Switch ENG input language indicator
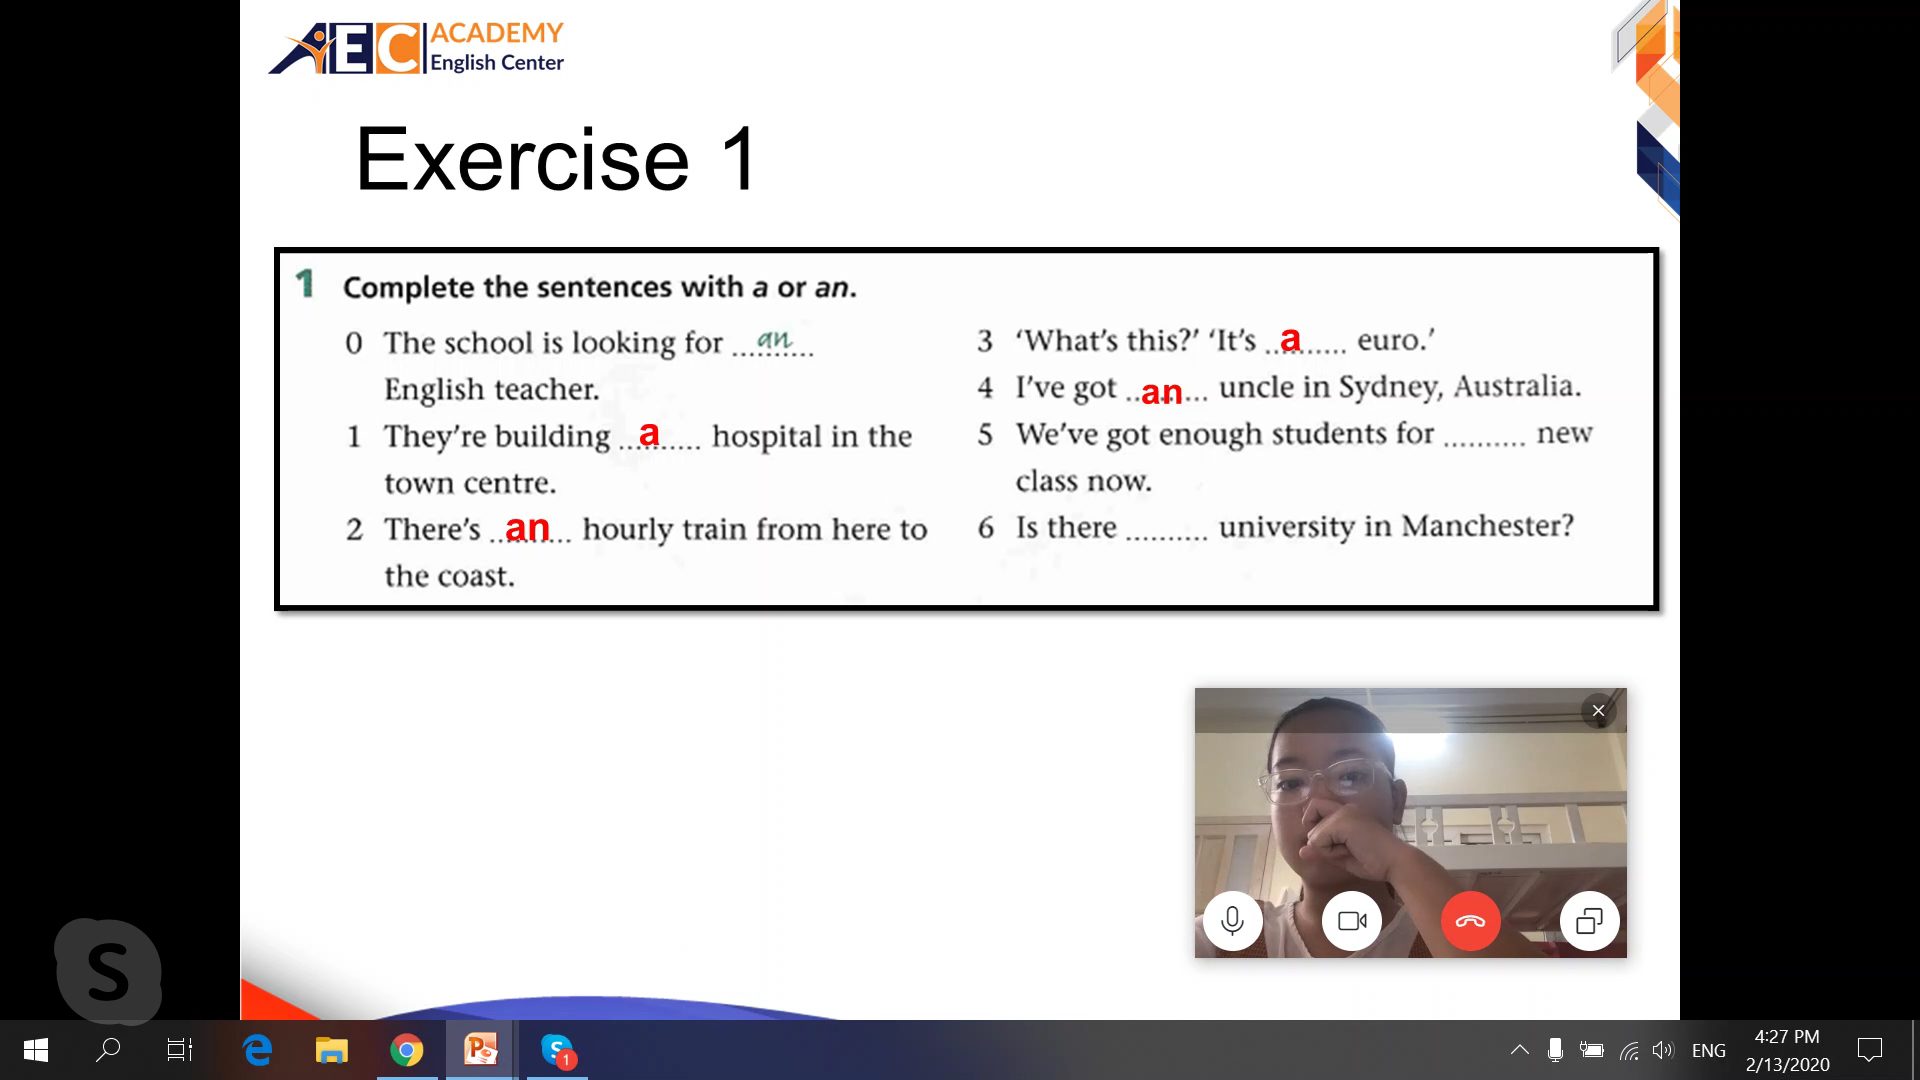Screen dimensions: 1920x1080 (x=1708, y=1050)
